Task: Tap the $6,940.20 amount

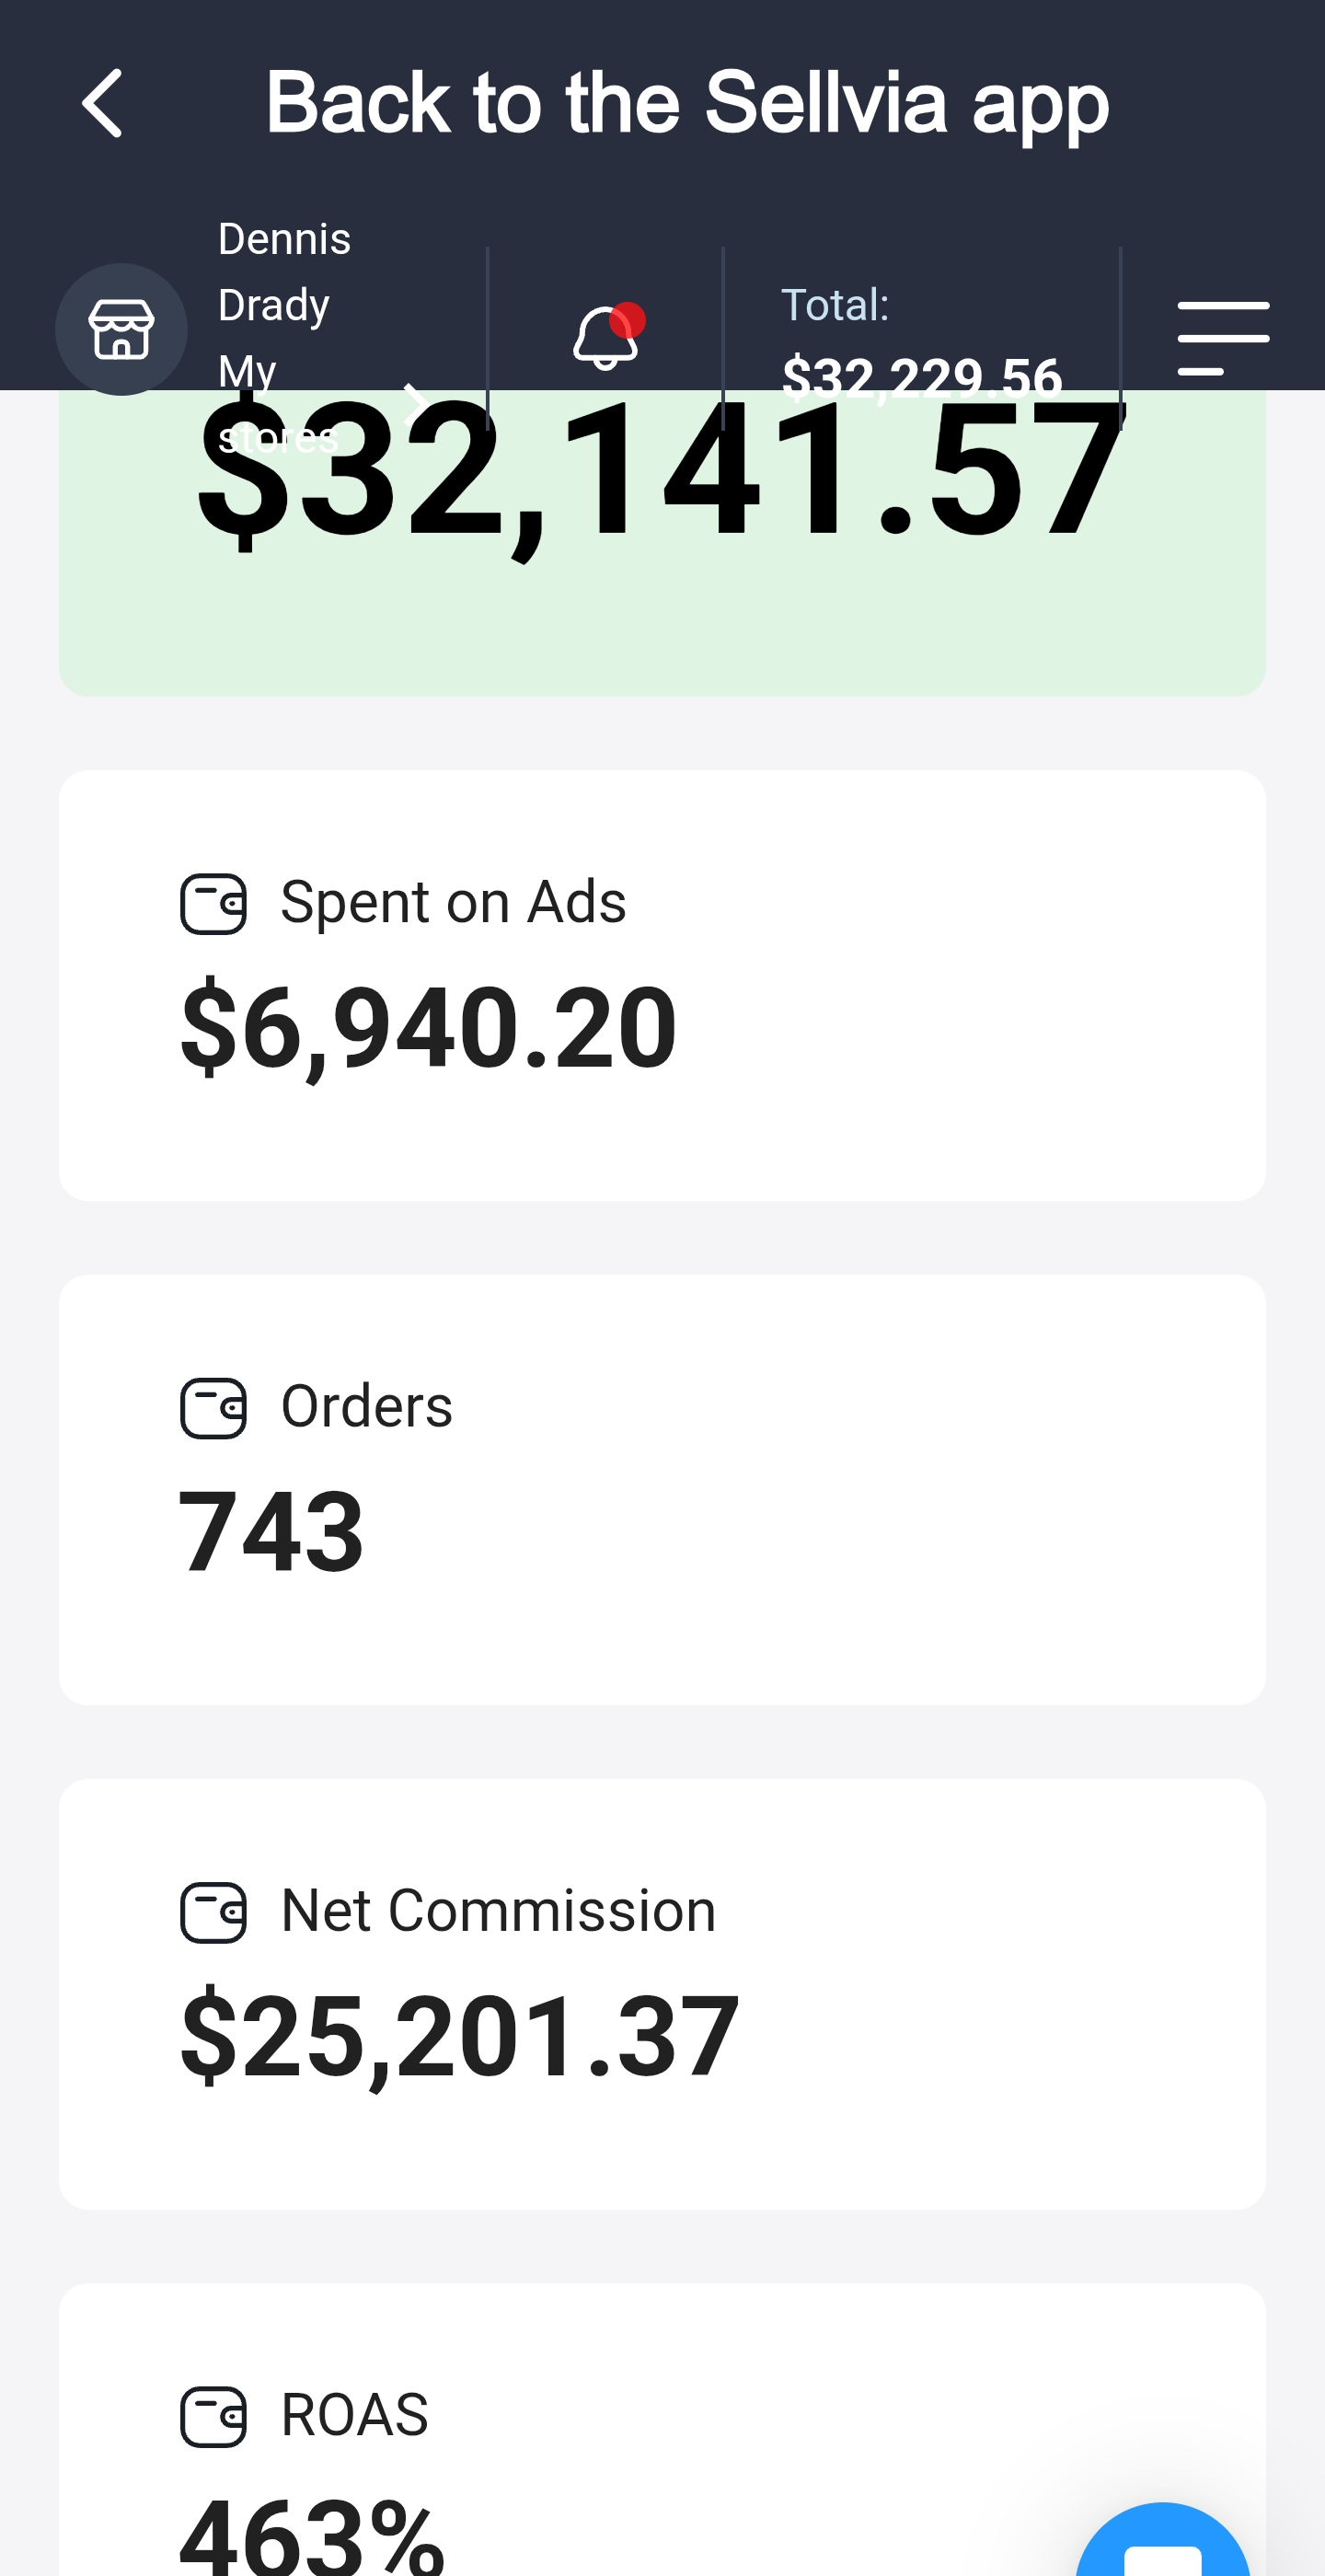Action: point(428,1028)
